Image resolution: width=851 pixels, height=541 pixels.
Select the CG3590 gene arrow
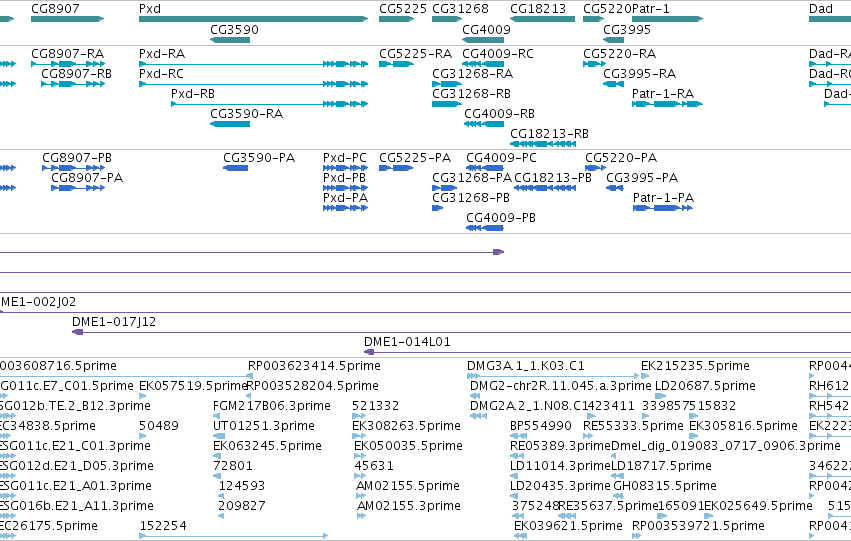(230, 40)
